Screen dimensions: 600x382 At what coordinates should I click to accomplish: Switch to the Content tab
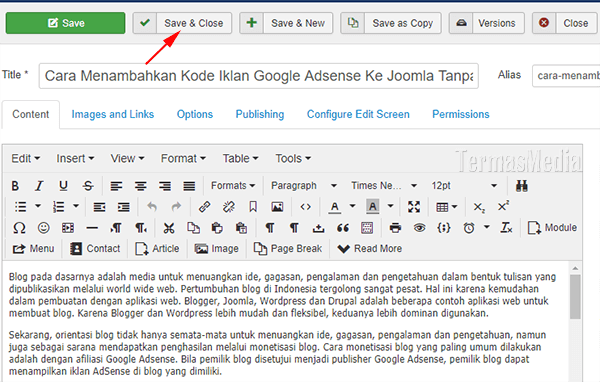point(31,114)
